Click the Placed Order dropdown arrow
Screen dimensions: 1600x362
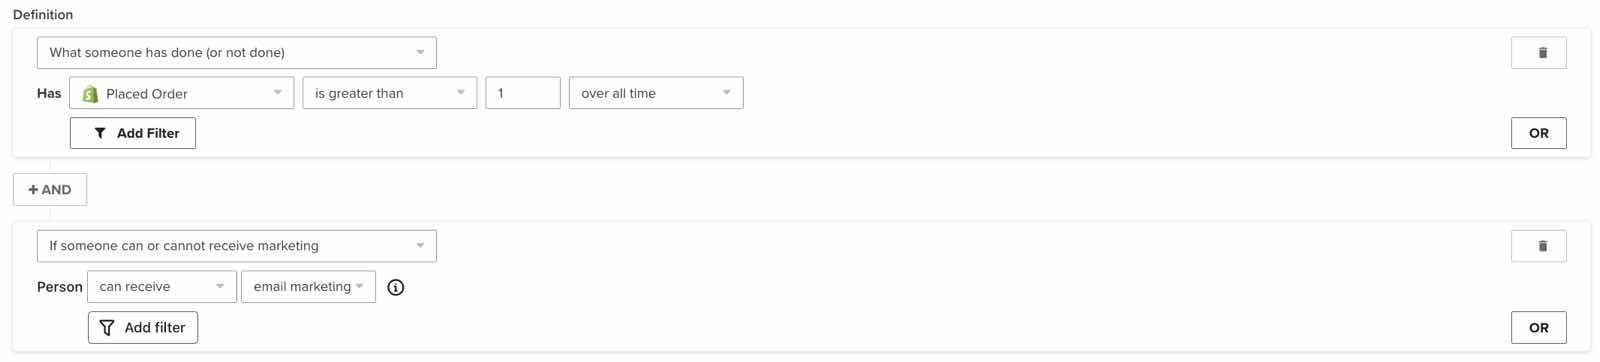[x=277, y=93]
